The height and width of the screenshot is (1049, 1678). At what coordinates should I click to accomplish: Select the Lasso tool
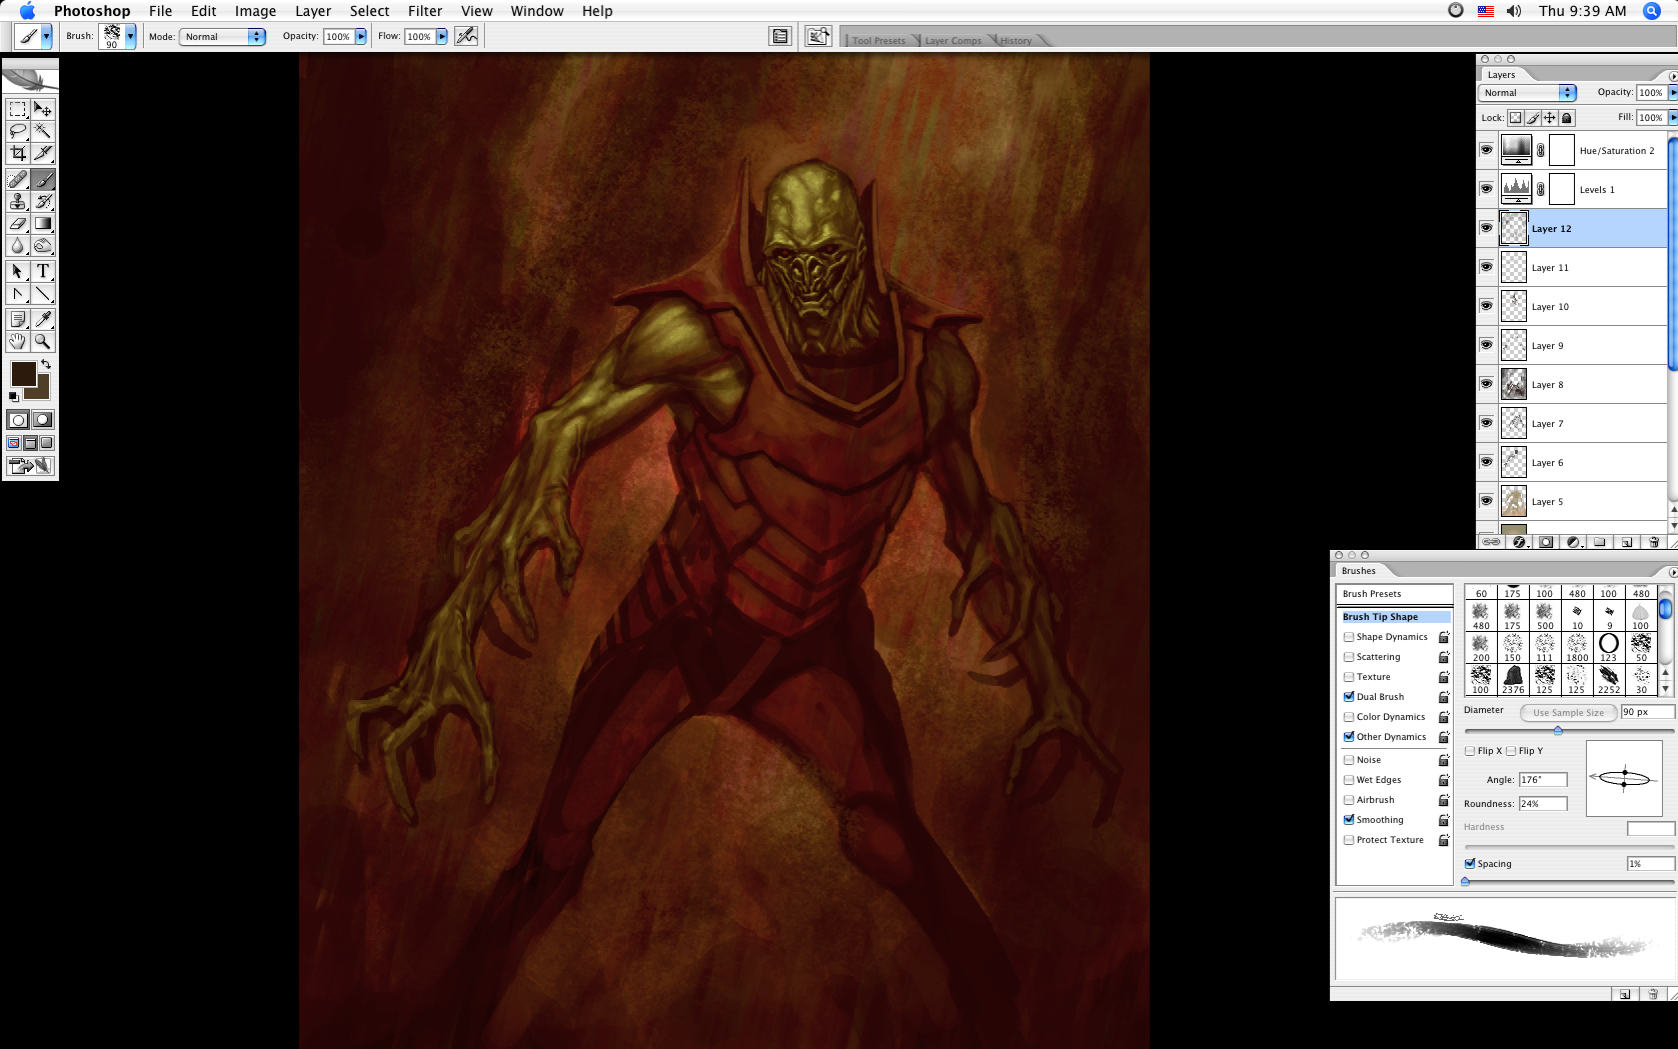(x=18, y=131)
